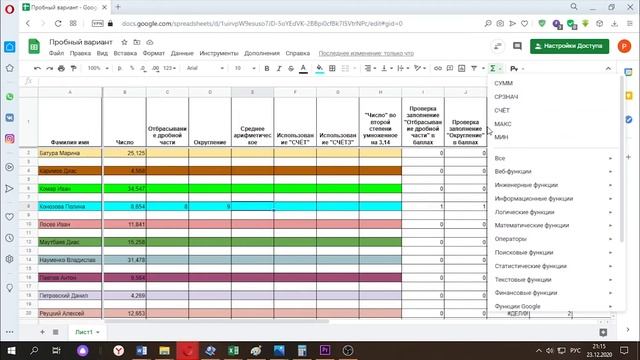This screenshot has width=640, height=360.
Task: Open VK in Opera sidebar
Action: (x=10, y=118)
